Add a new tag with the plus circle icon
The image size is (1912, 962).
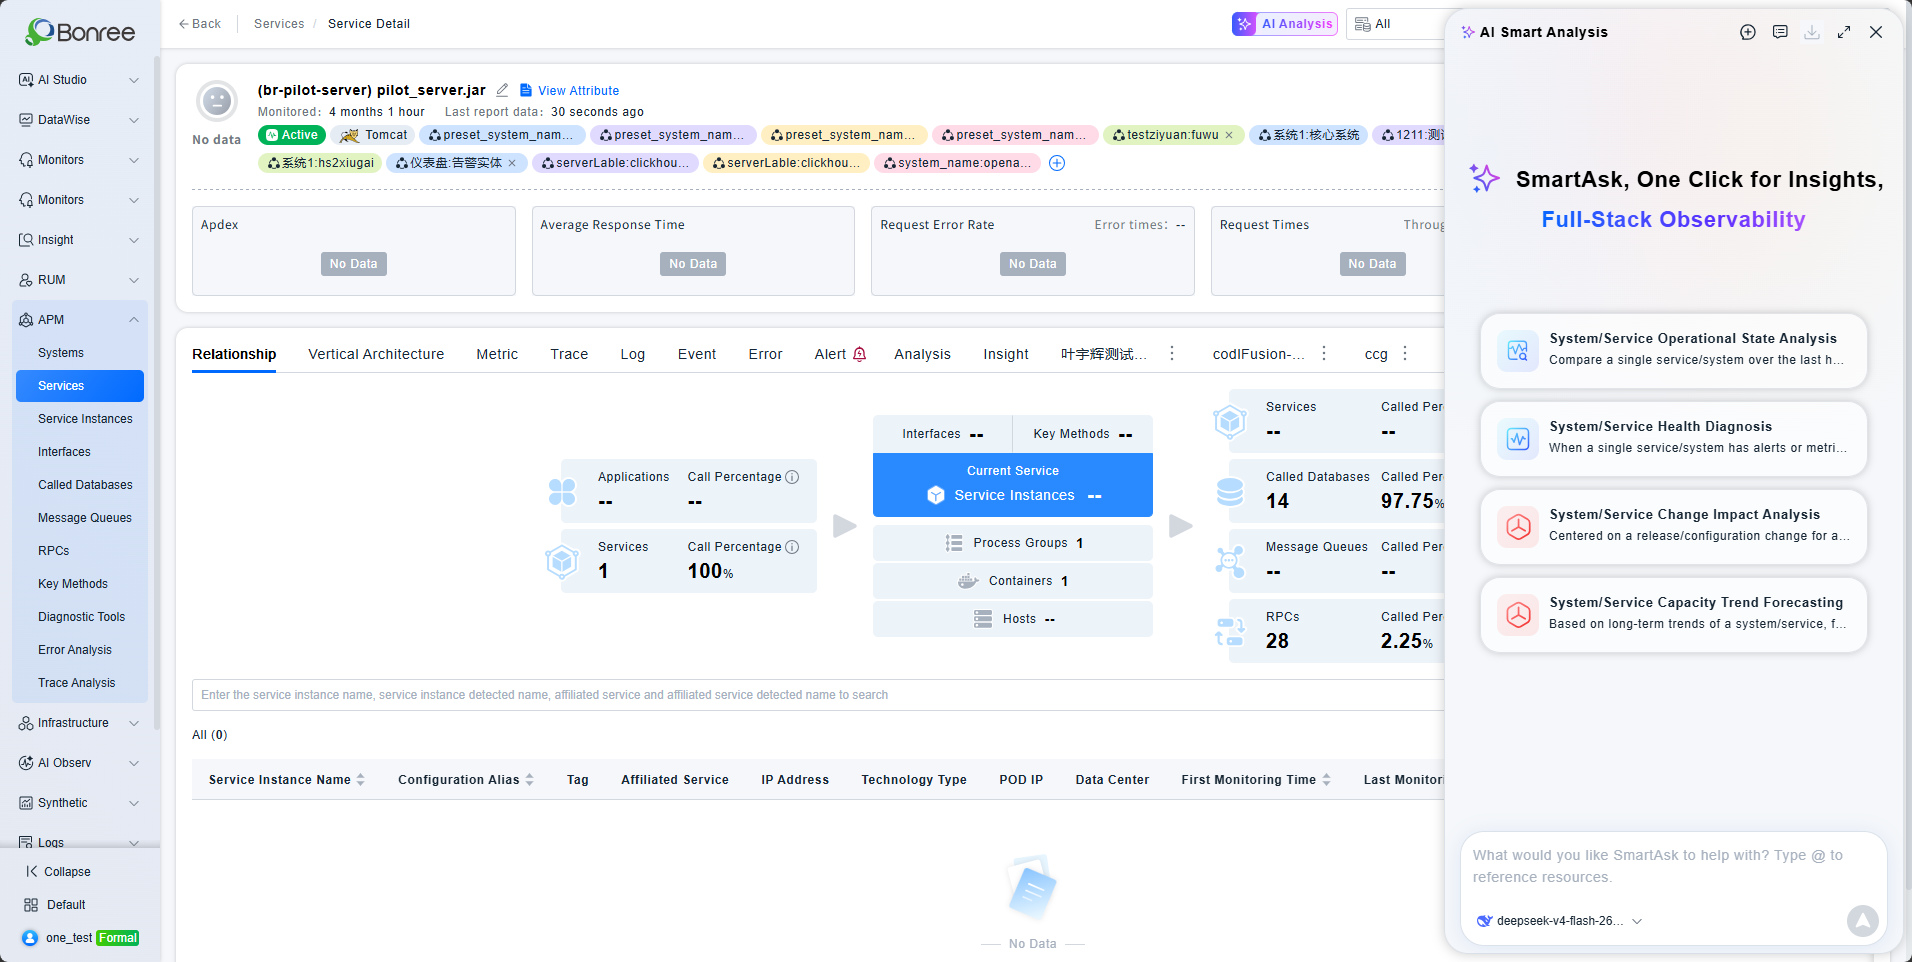[x=1057, y=163]
